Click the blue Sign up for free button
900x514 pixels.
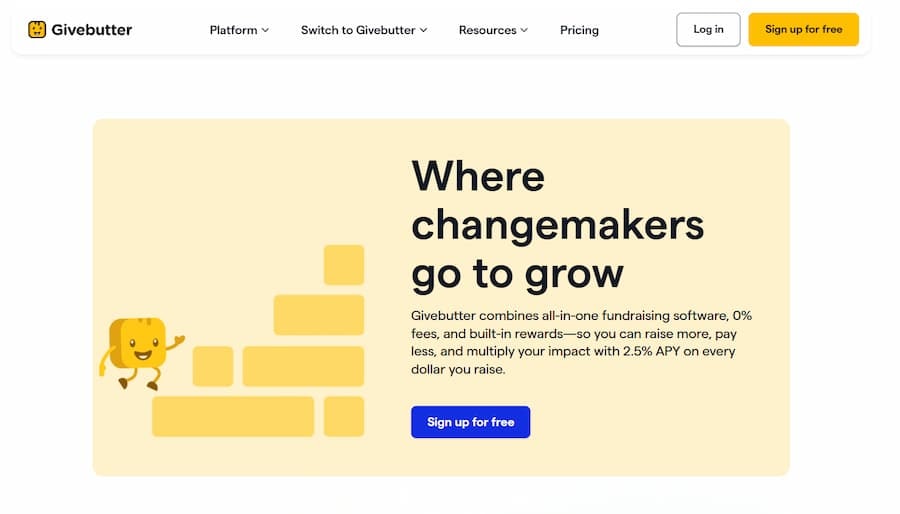click(x=470, y=422)
